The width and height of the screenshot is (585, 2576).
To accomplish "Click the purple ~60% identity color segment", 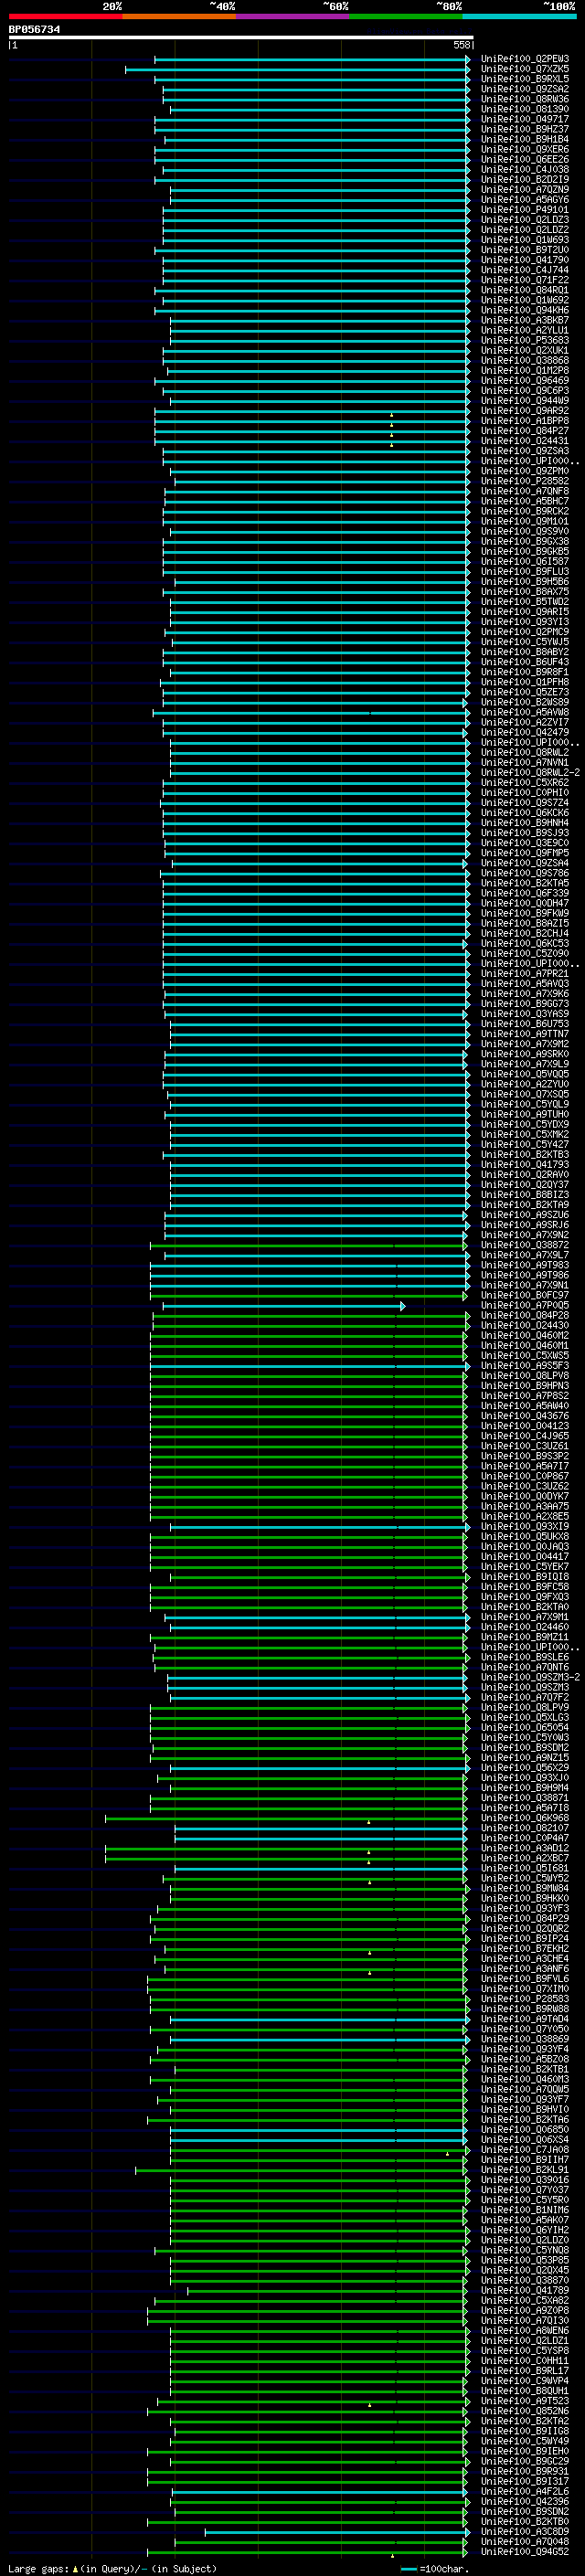I will [x=293, y=16].
